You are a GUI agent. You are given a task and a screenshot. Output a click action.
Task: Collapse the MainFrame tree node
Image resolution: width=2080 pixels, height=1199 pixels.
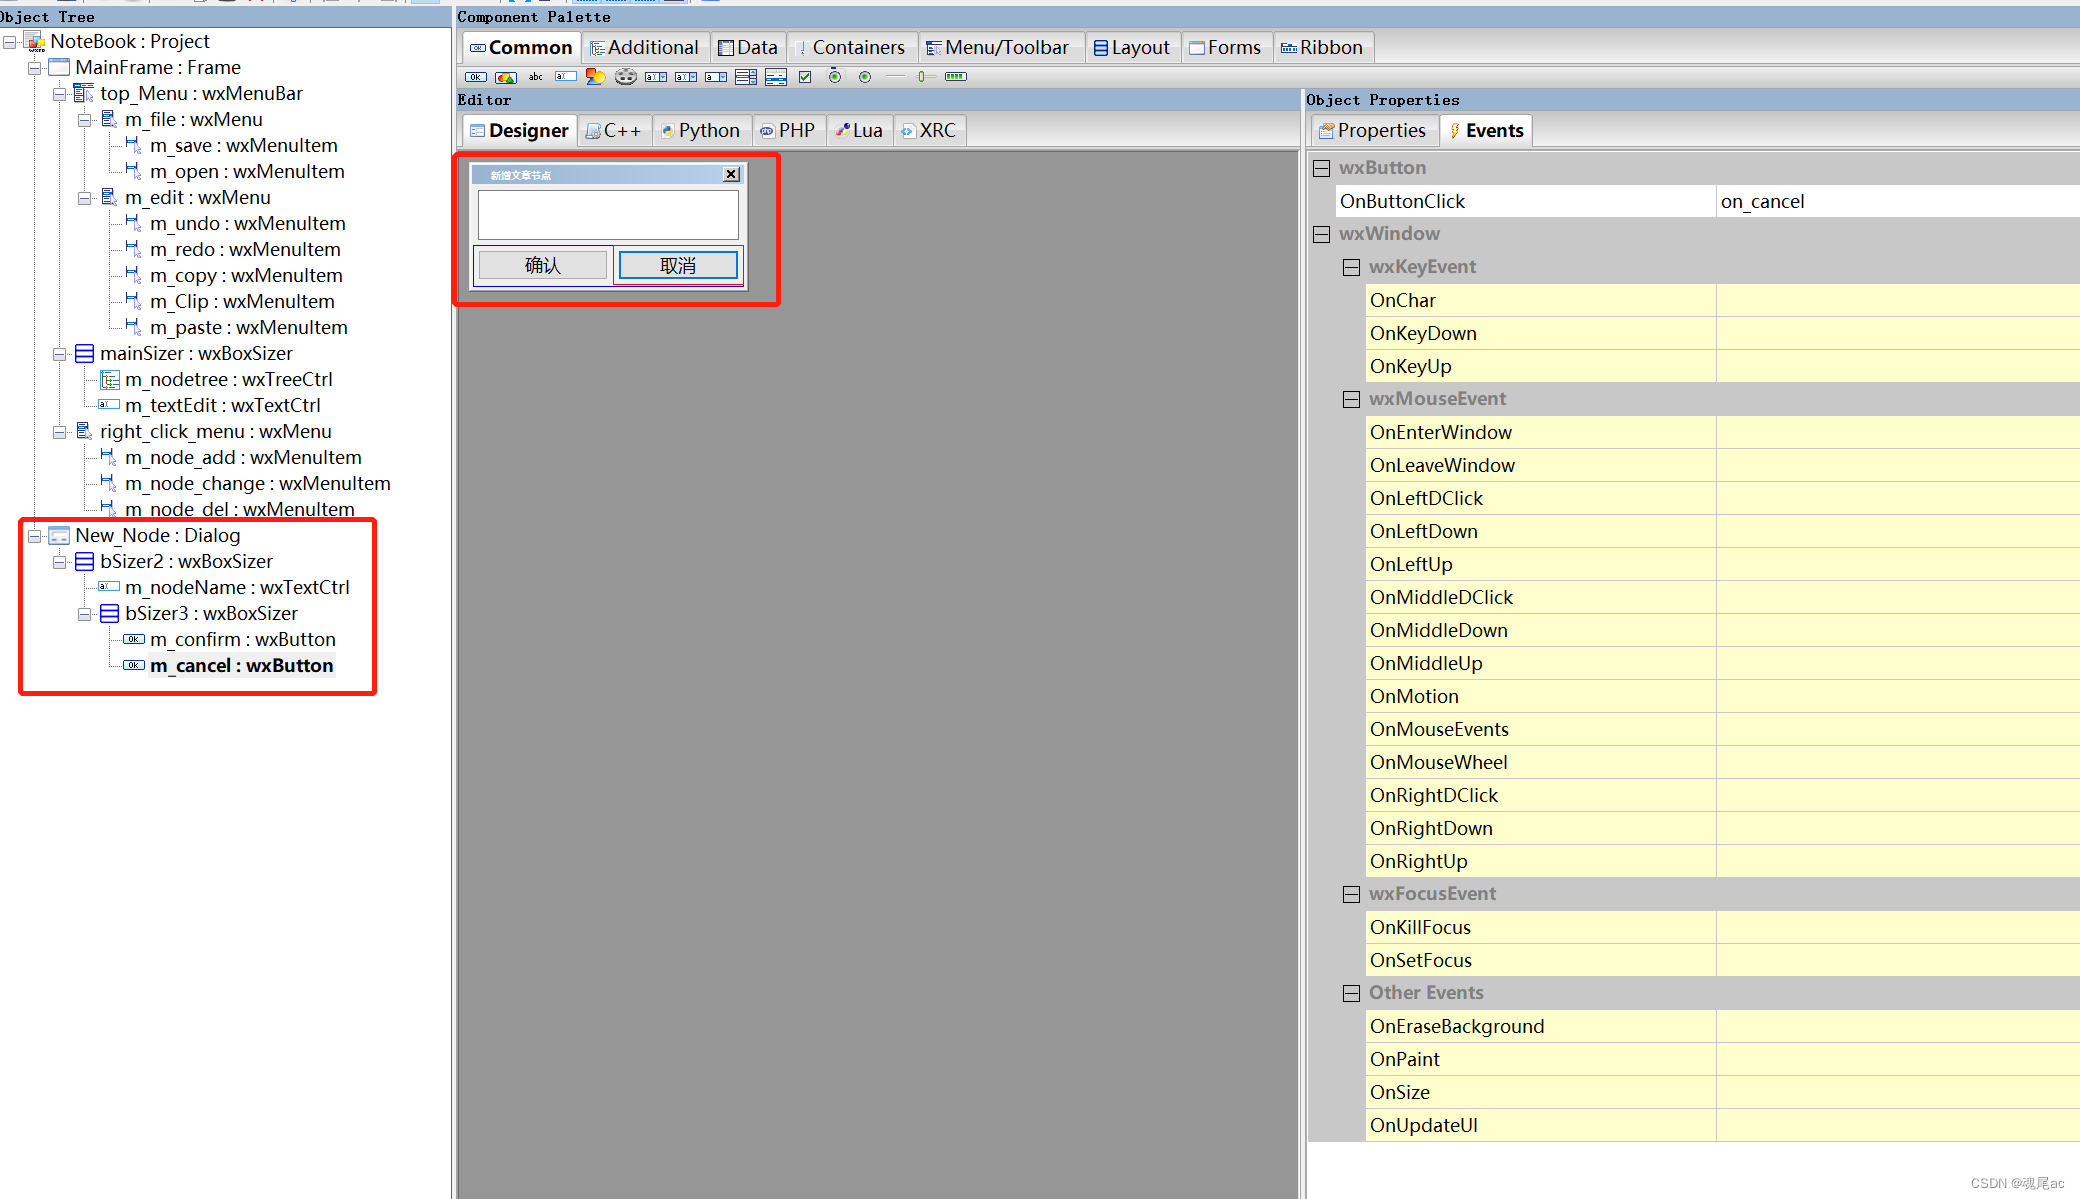[35, 68]
